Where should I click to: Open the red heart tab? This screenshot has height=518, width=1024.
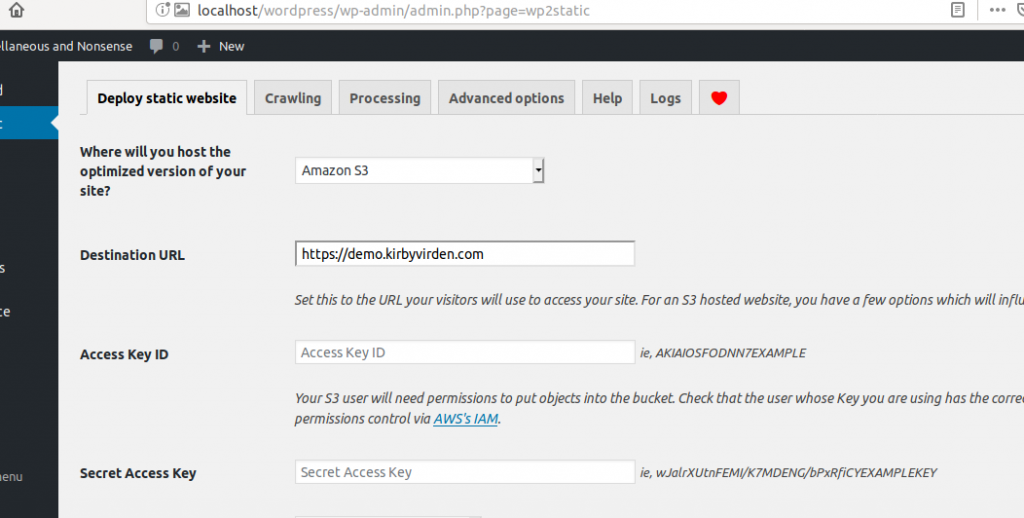pyautogui.click(x=719, y=98)
